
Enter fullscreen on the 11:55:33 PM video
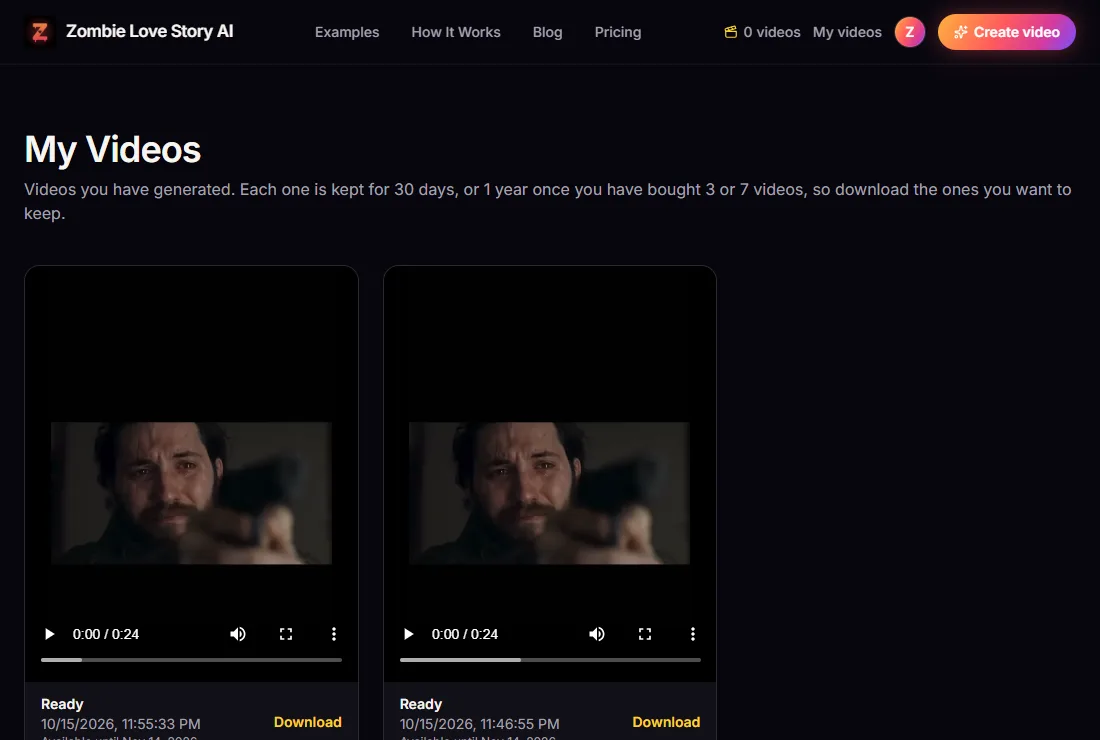coord(286,634)
